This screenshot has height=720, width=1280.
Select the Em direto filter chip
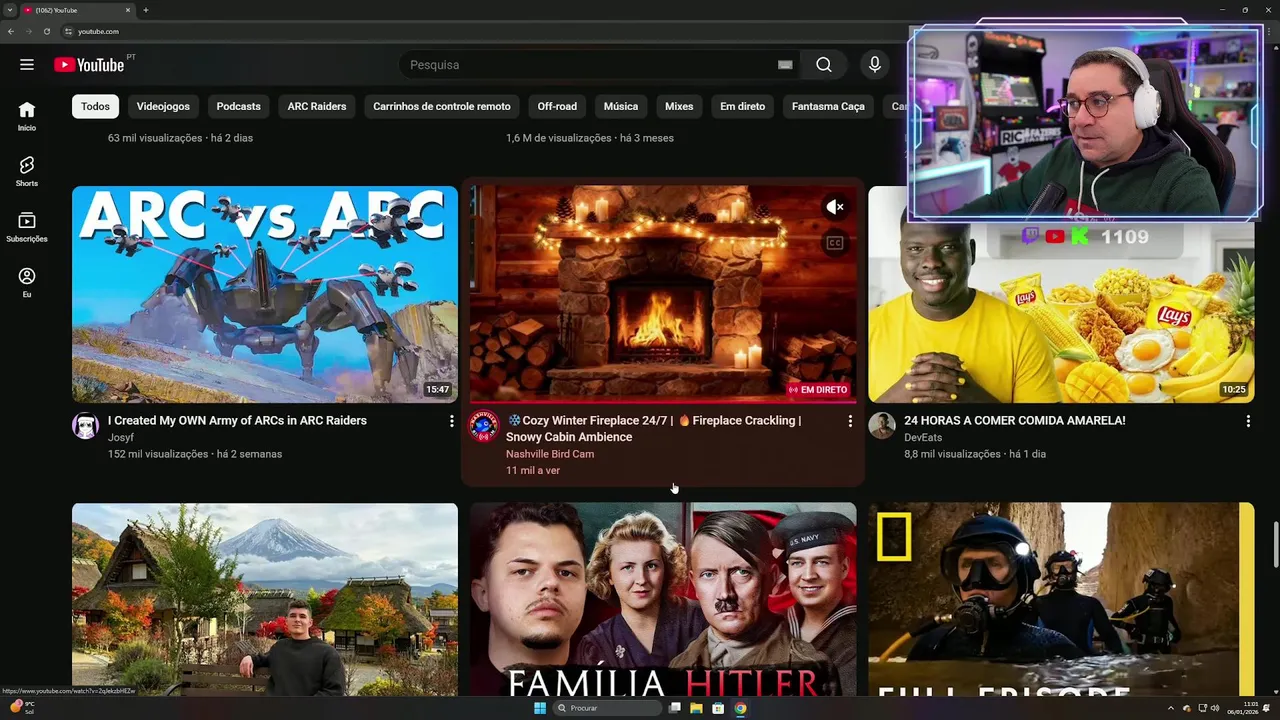[743, 106]
